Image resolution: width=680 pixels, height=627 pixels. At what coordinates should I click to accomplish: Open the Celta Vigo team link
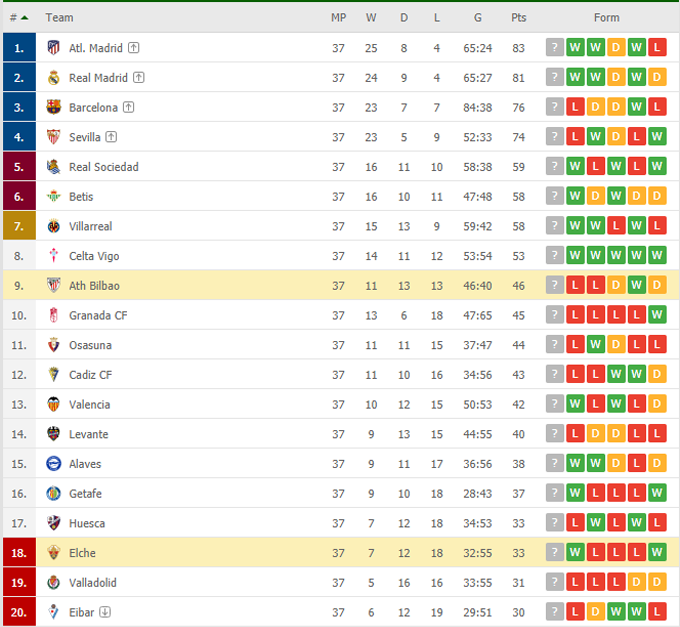[94, 256]
